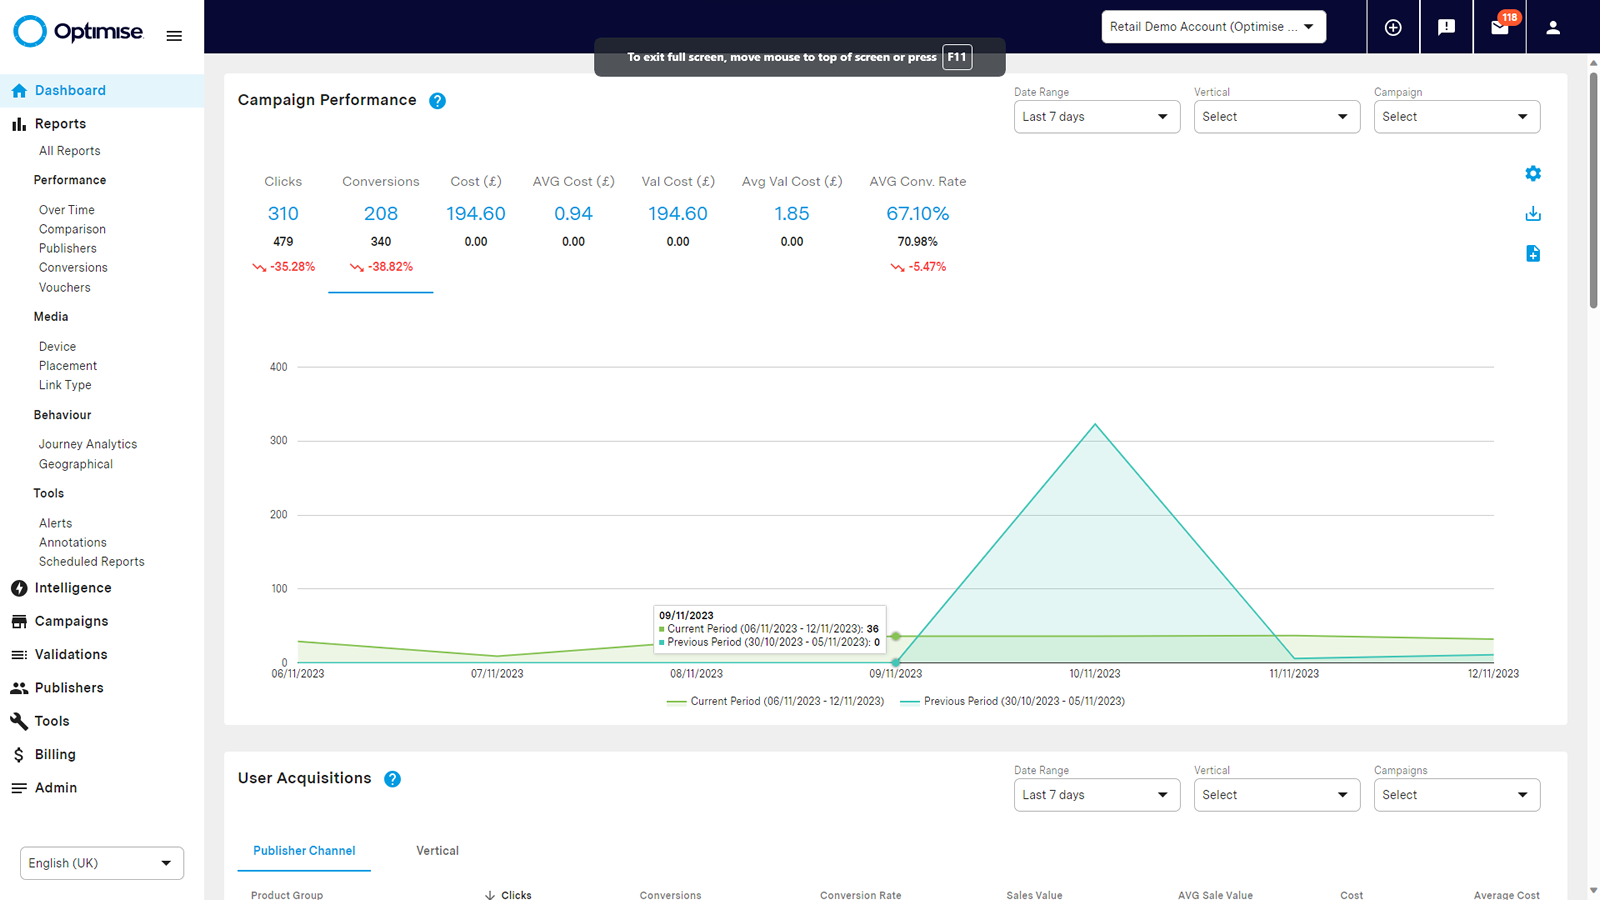
Task: Click the Campaign Performance help question mark
Action: coord(437,100)
